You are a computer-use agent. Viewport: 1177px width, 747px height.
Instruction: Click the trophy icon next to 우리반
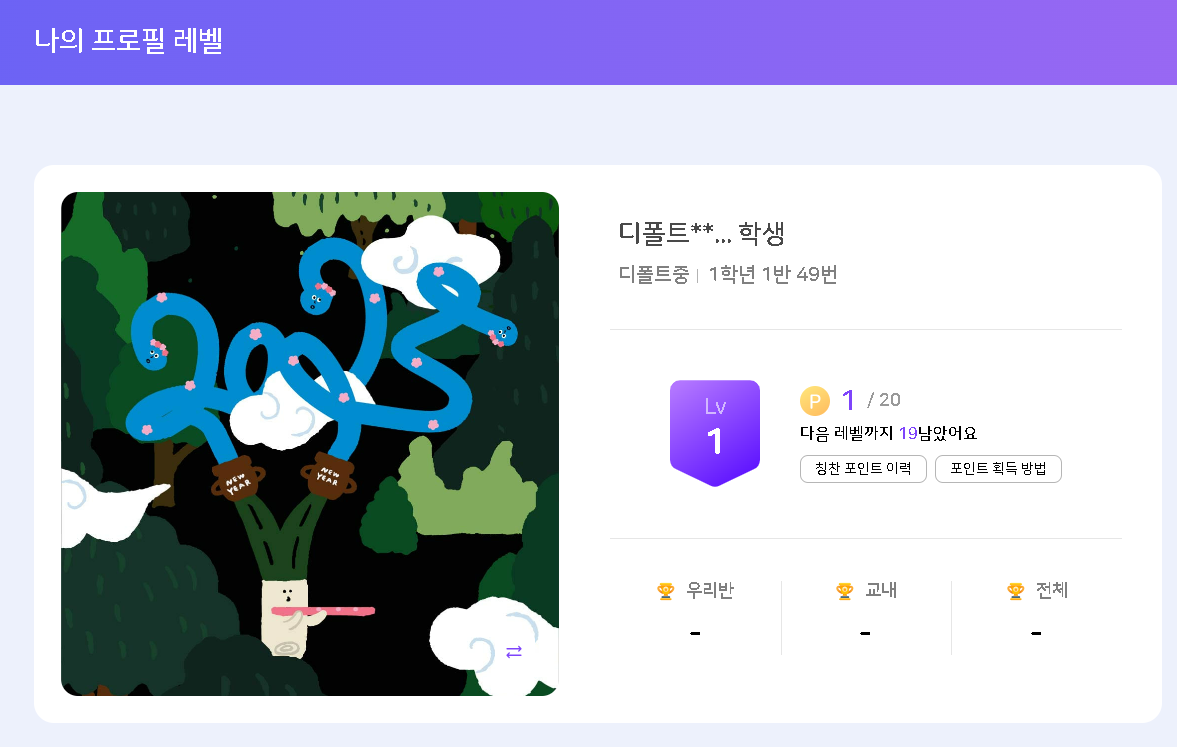pos(665,591)
